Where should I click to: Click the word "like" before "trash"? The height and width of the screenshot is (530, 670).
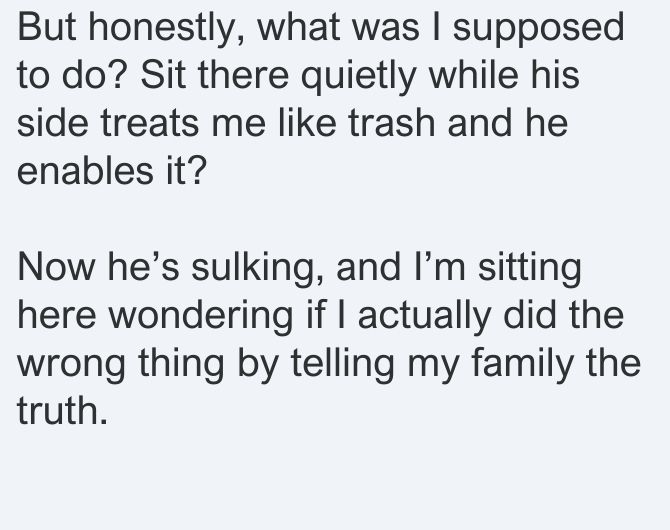[307, 123]
